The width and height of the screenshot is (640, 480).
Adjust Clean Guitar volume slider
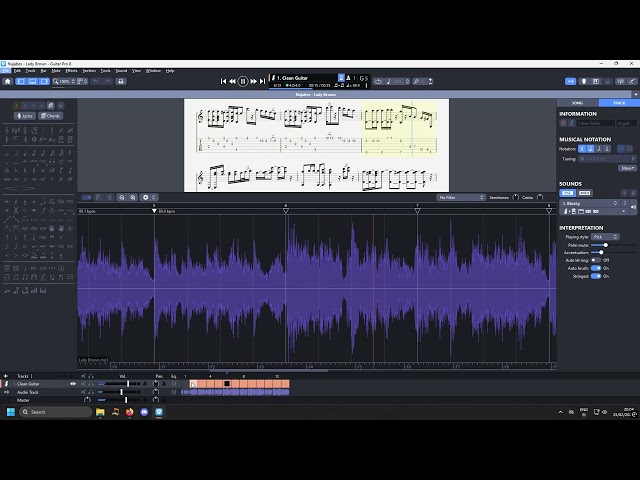[128, 384]
